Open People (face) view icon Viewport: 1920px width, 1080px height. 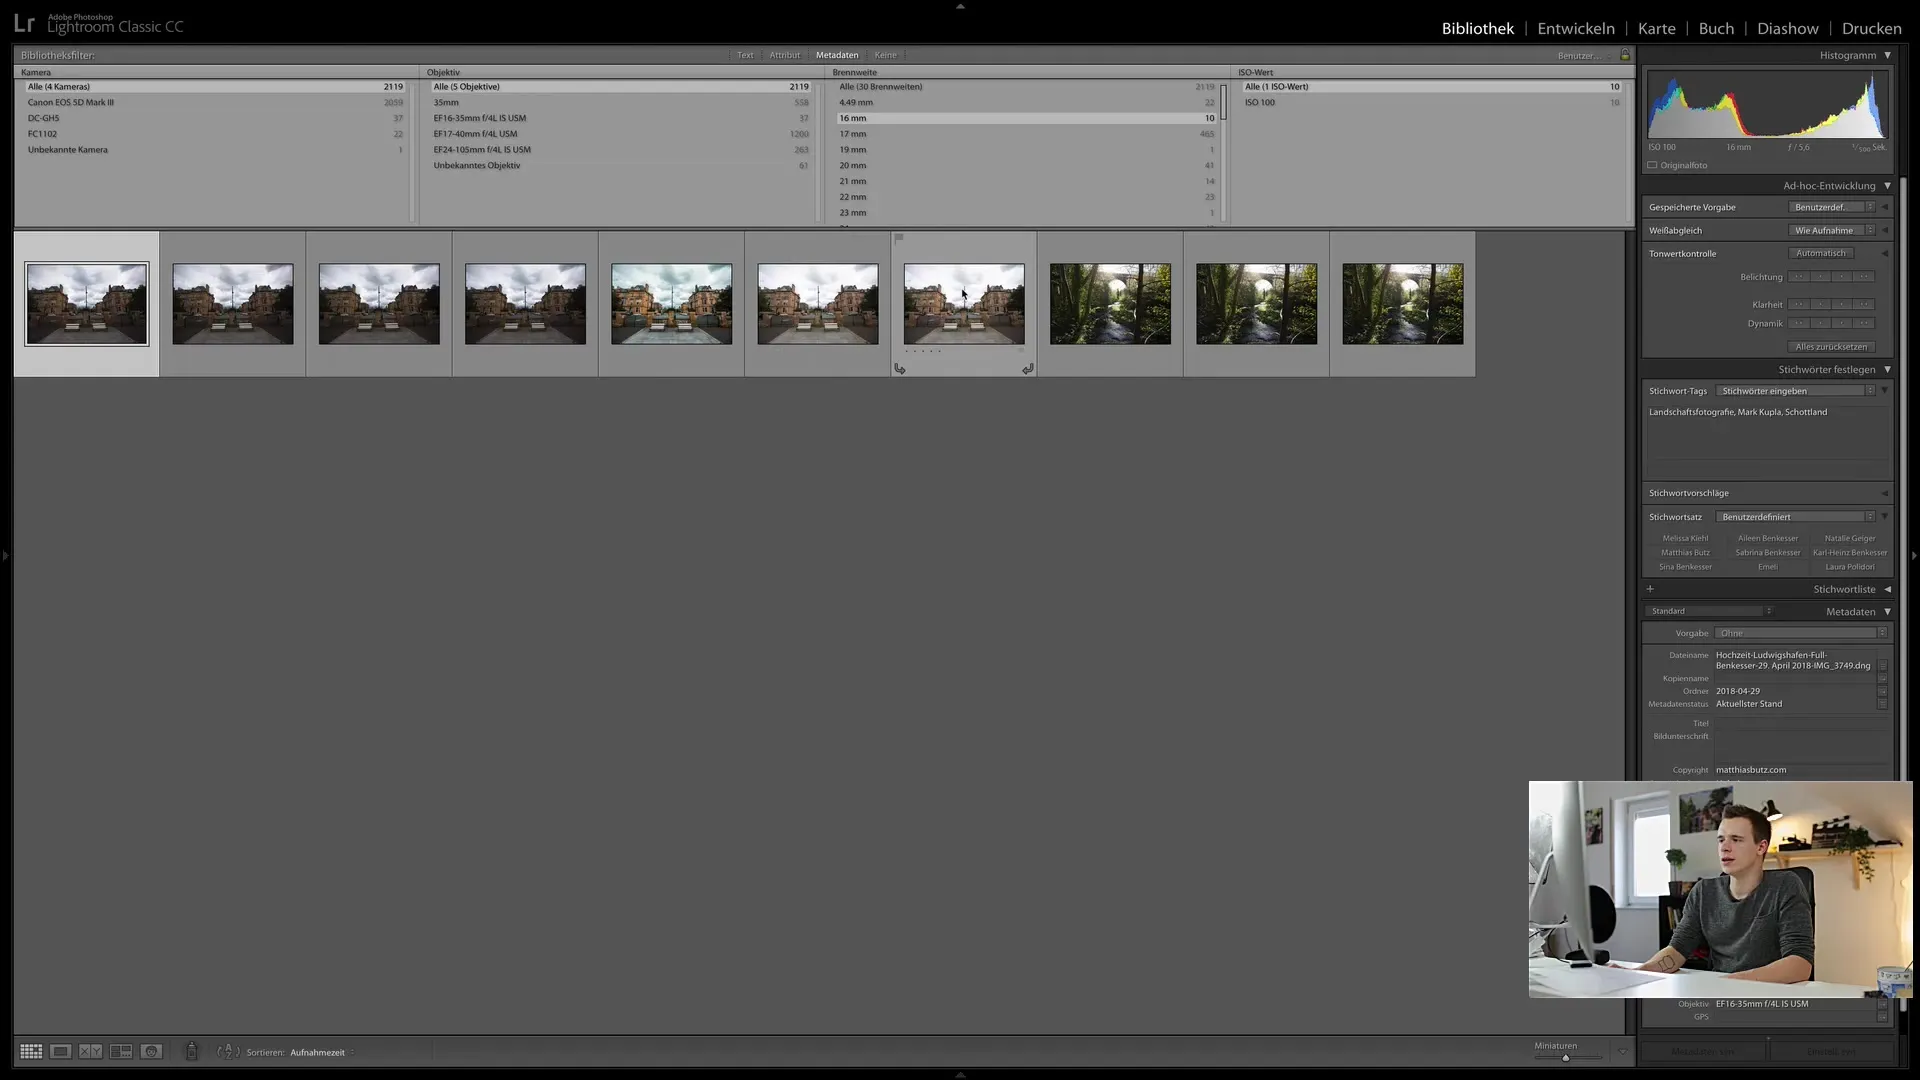click(x=151, y=1052)
